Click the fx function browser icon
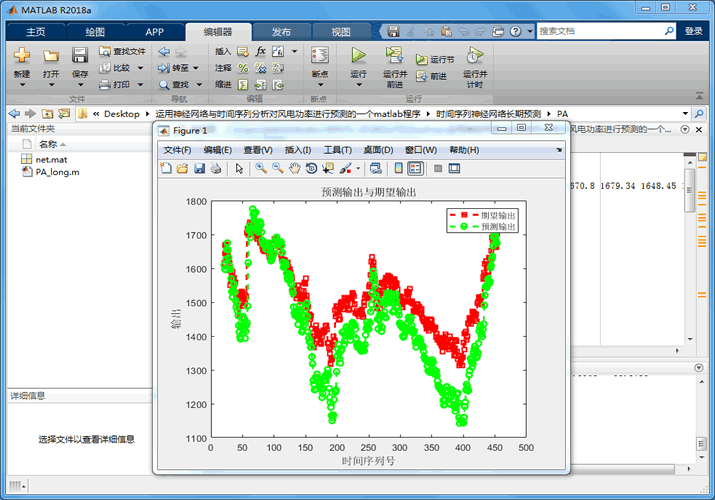The height and width of the screenshot is (500, 715). (x=260, y=51)
